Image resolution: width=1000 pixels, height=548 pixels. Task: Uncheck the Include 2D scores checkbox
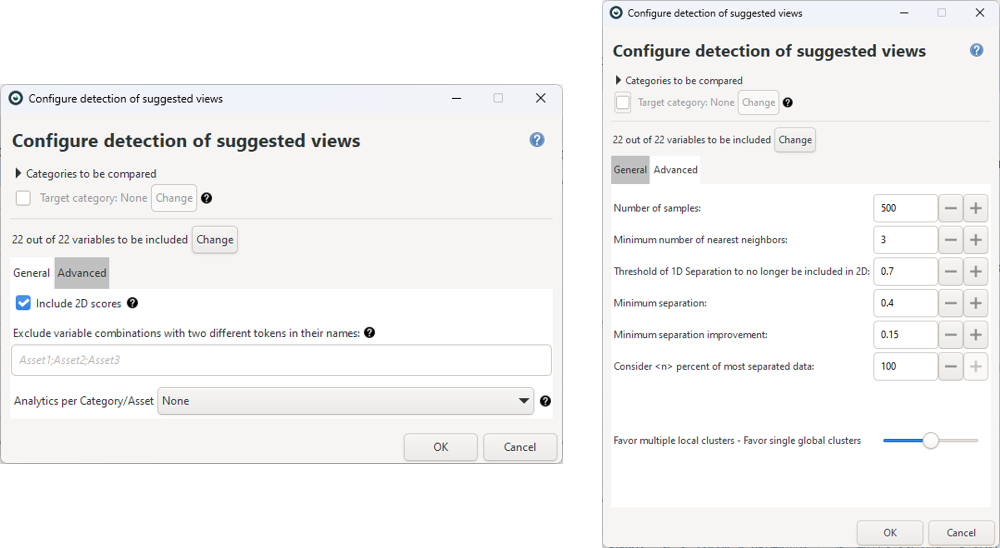pos(23,303)
